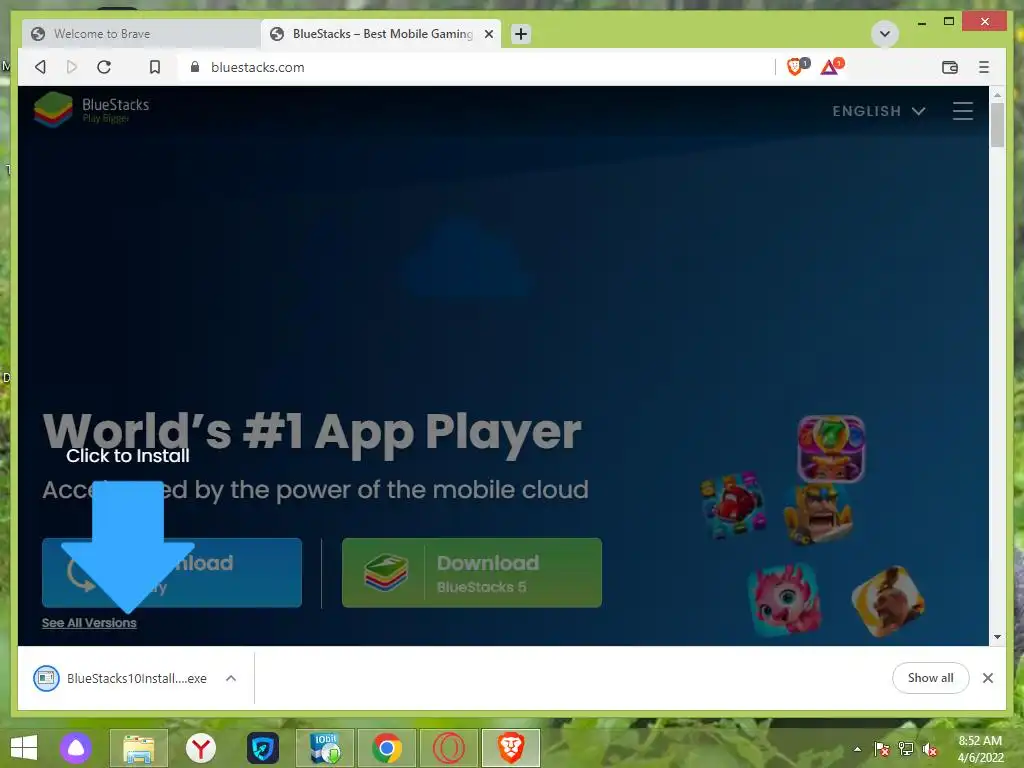Click the barbarian king game icon
This screenshot has width=1024, height=768.
coord(818,514)
